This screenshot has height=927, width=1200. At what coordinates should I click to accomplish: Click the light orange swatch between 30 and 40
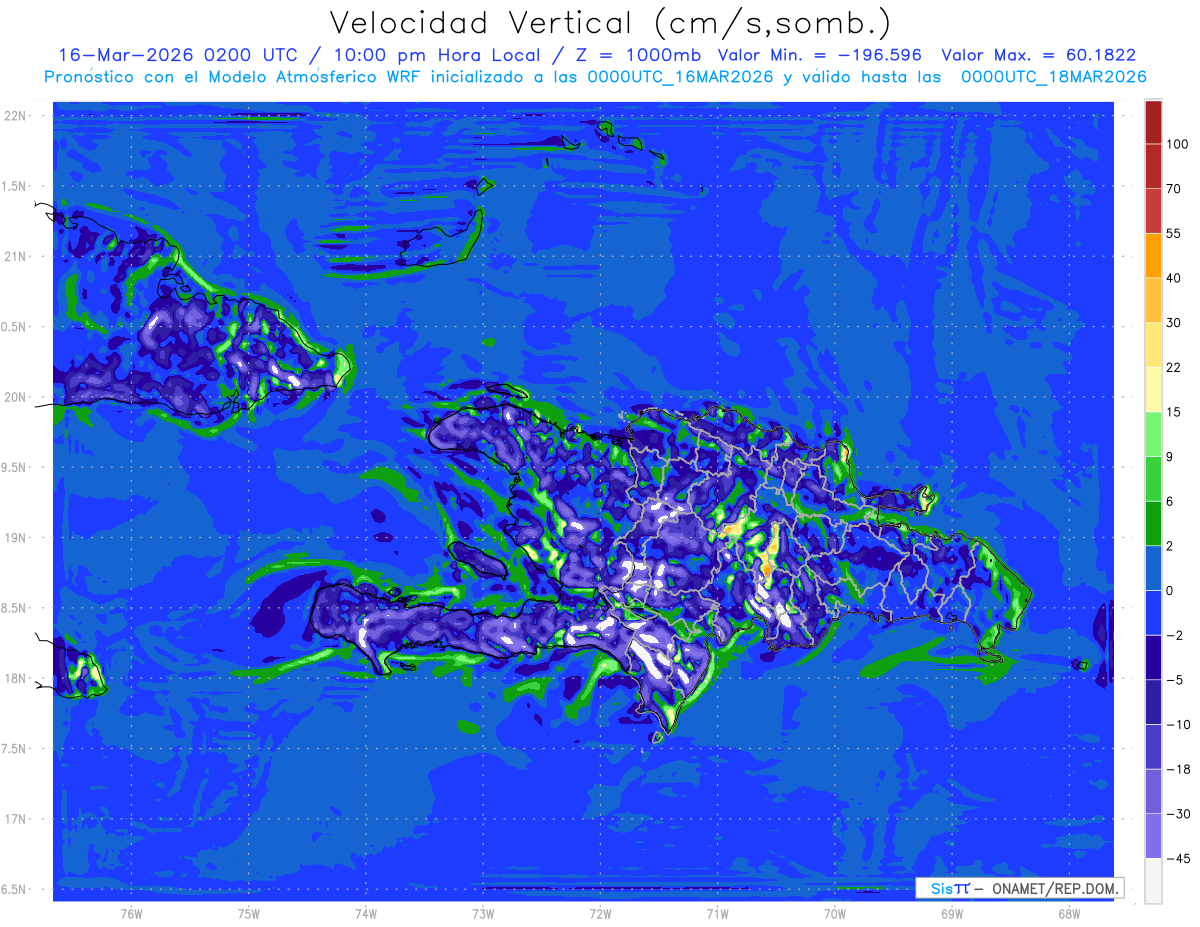tap(1153, 300)
